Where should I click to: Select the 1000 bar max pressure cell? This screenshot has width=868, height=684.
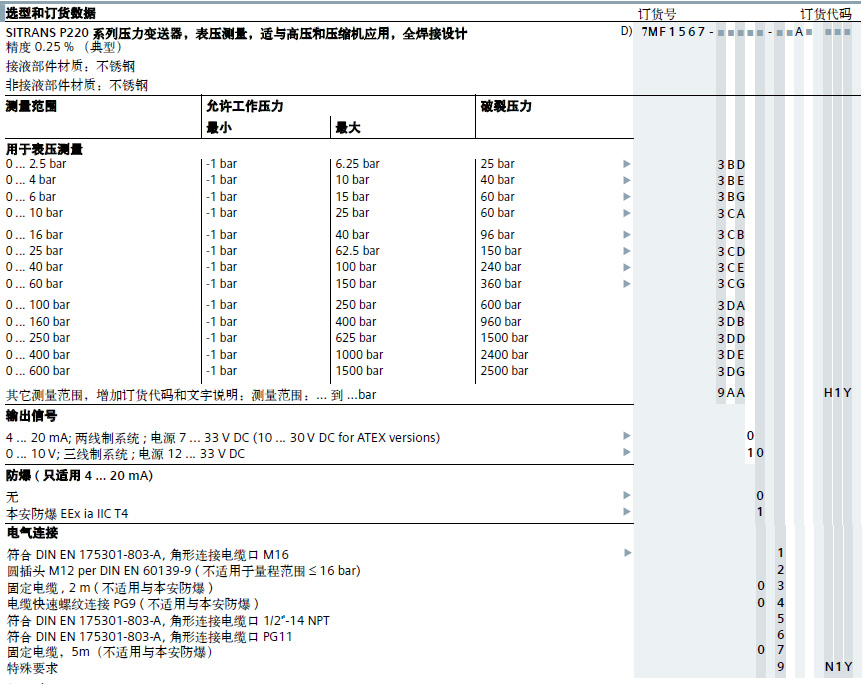(359, 355)
